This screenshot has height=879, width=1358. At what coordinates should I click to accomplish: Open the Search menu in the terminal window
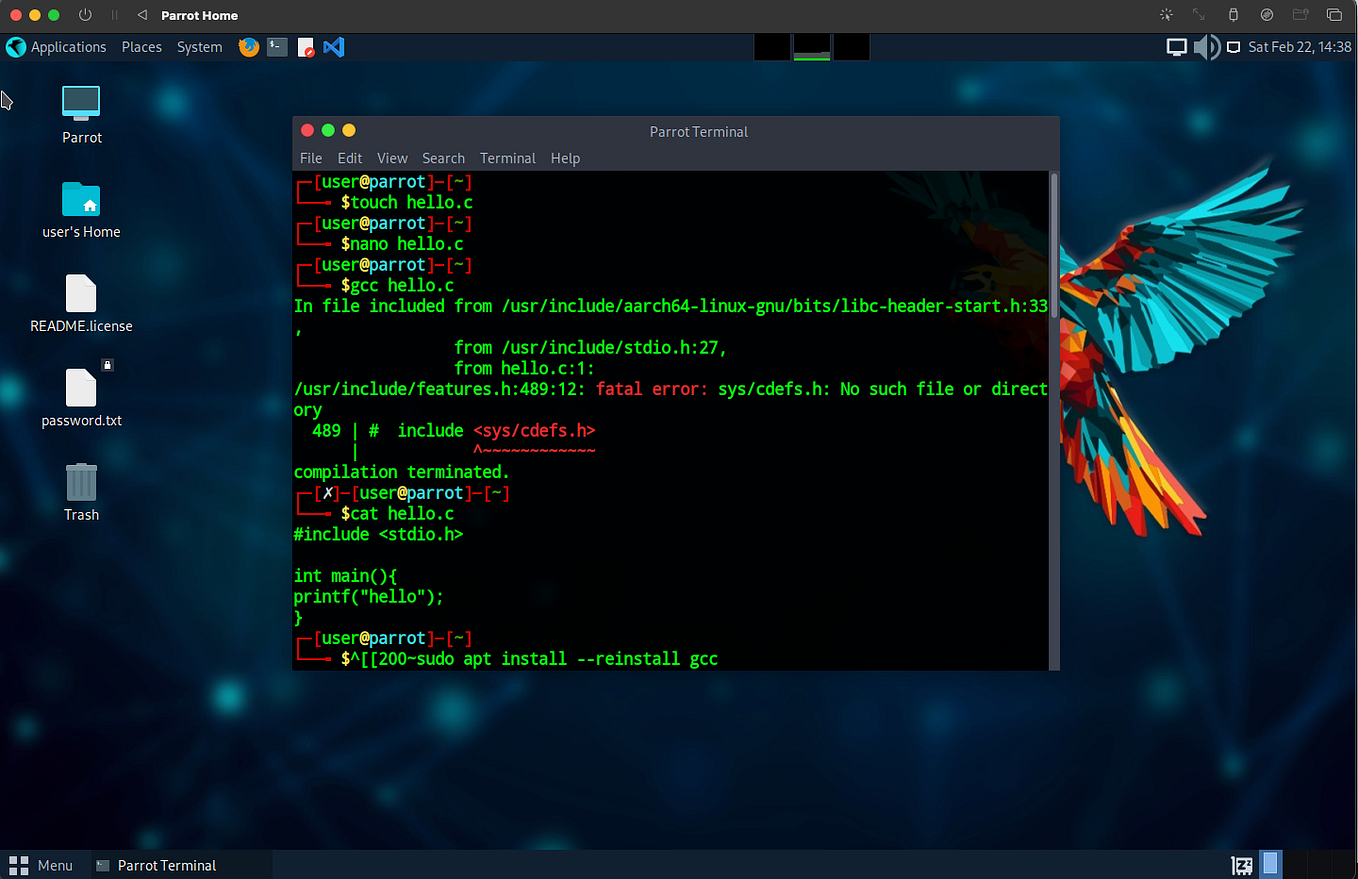(x=443, y=158)
